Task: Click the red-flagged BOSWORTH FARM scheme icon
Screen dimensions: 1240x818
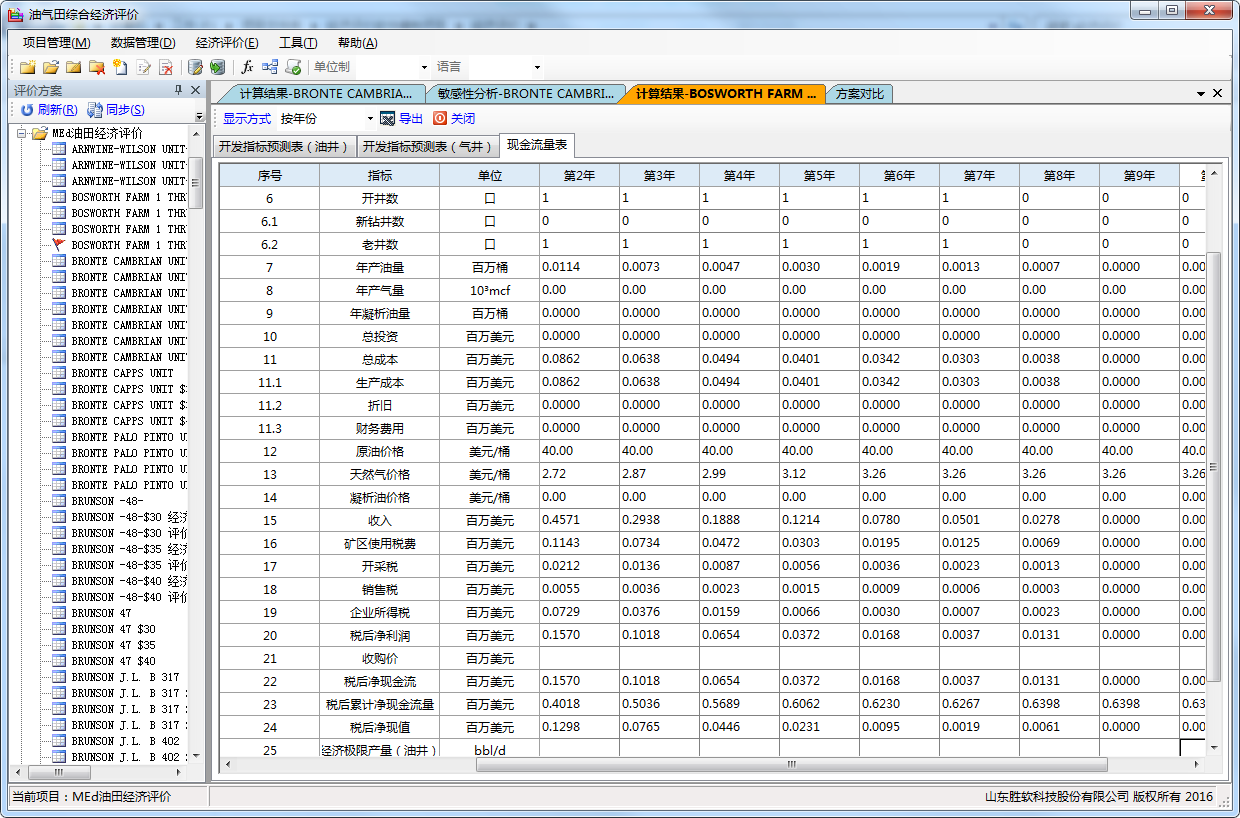Action: point(59,245)
